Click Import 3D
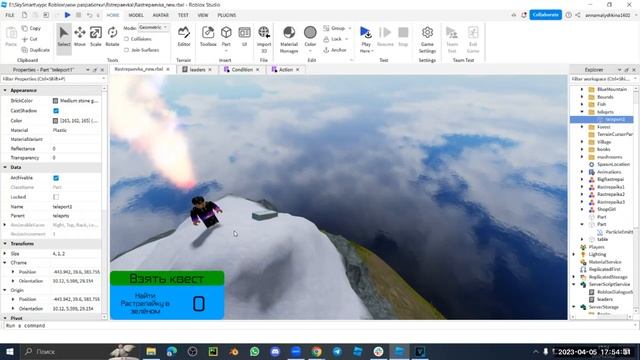 [264, 39]
